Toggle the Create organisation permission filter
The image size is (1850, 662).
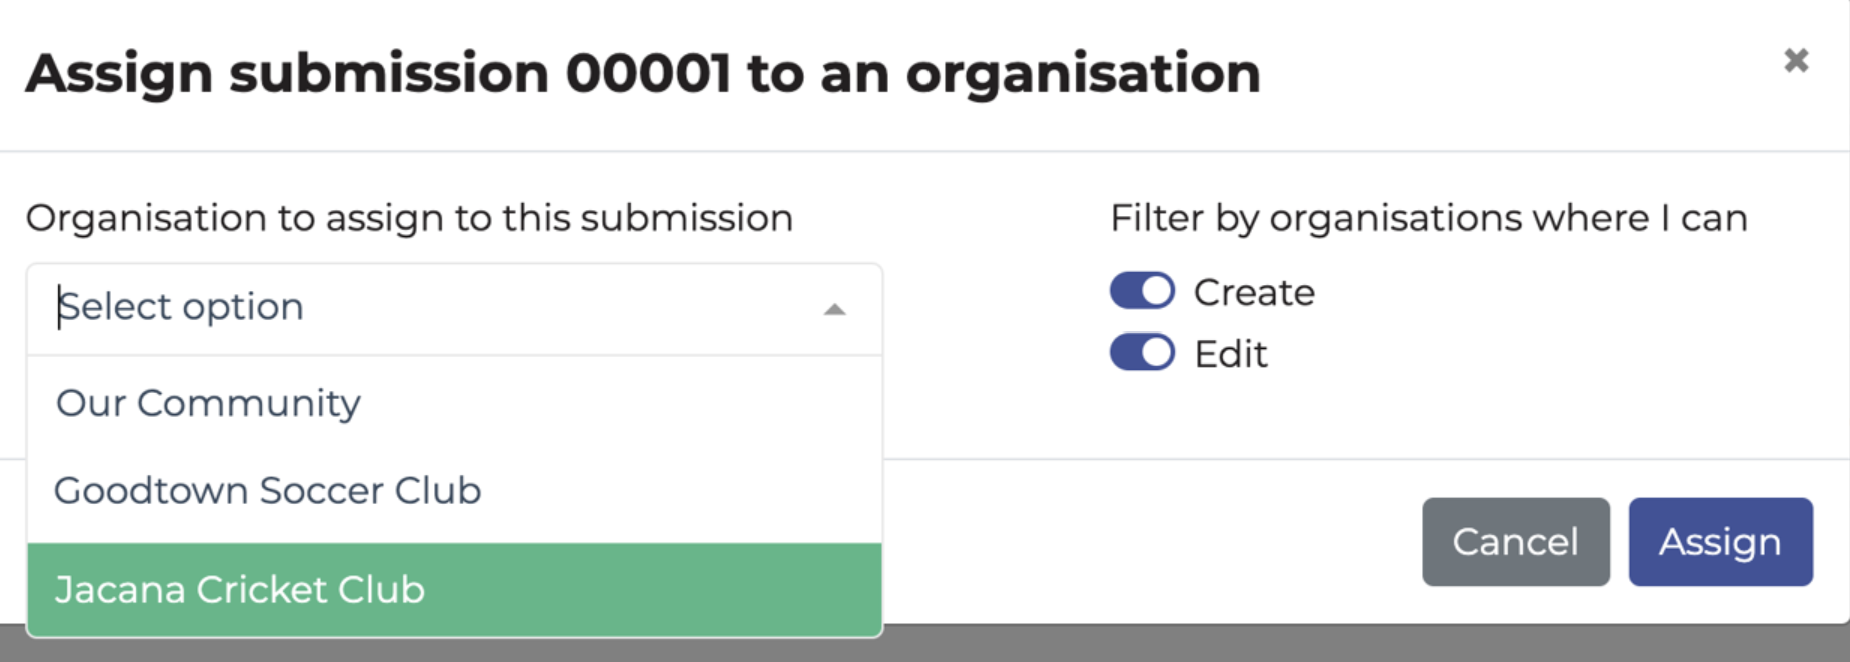pos(1142,290)
